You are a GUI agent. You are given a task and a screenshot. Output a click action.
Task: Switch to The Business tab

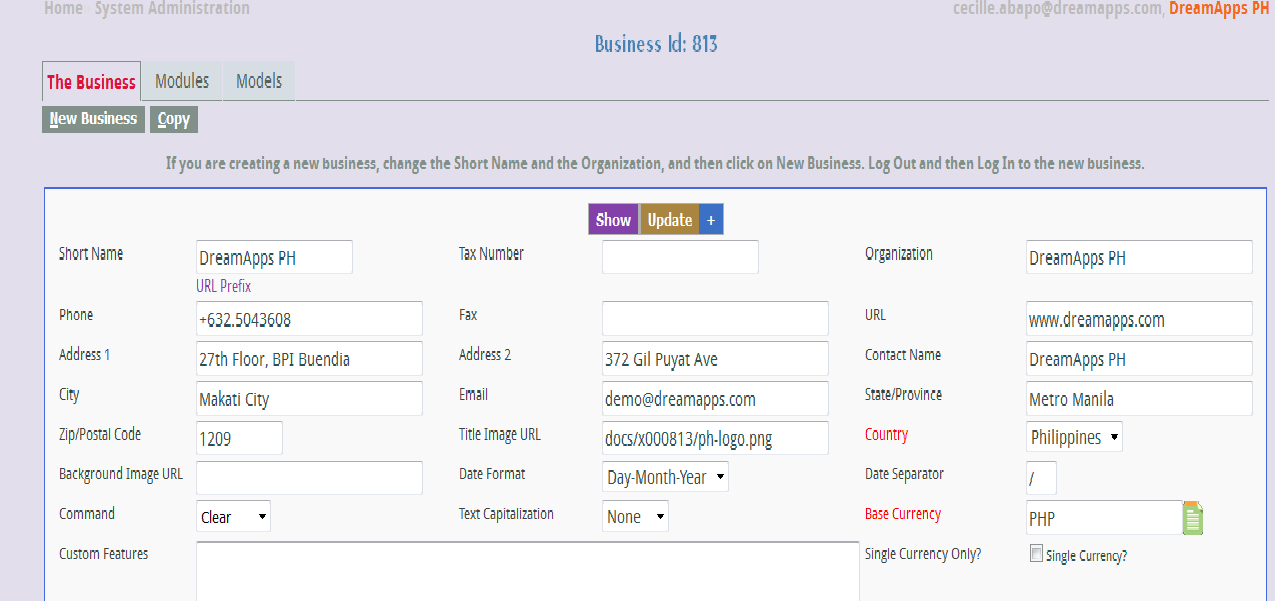tap(91, 82)
